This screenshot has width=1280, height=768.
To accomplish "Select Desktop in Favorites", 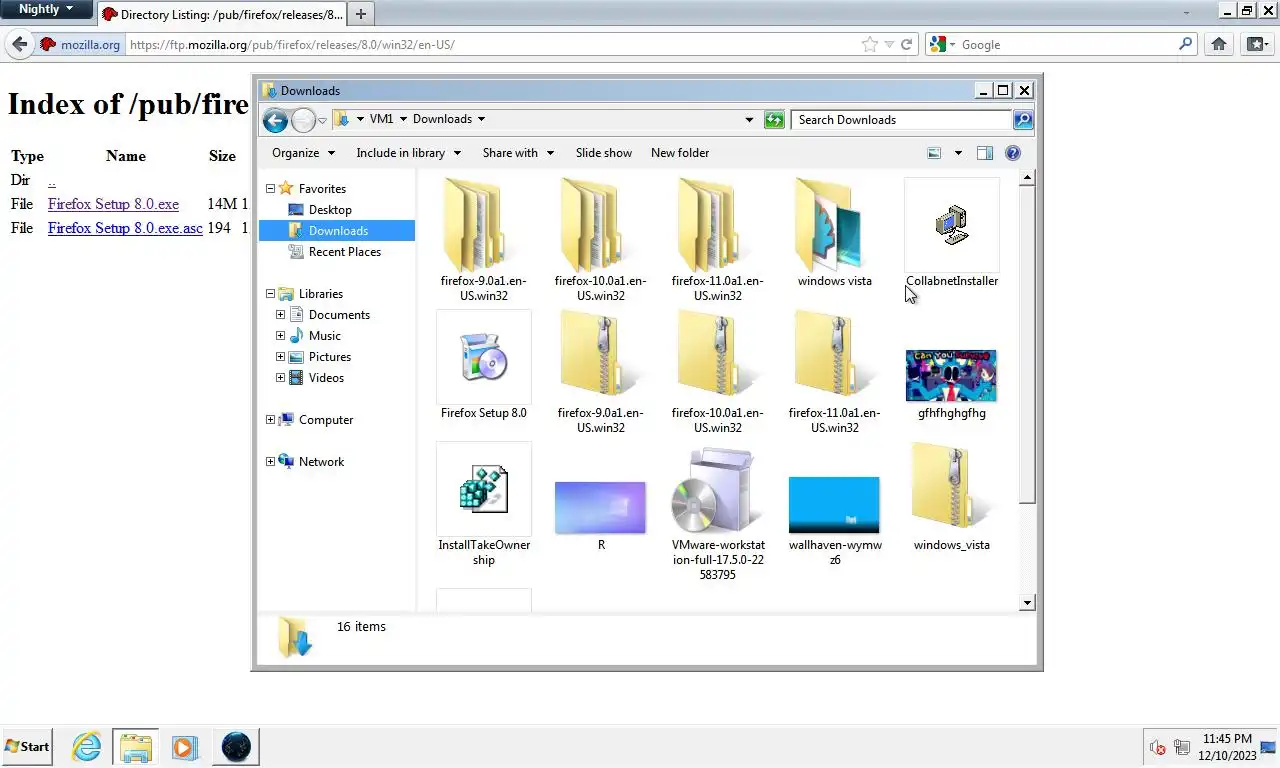I will coord(330,210).
